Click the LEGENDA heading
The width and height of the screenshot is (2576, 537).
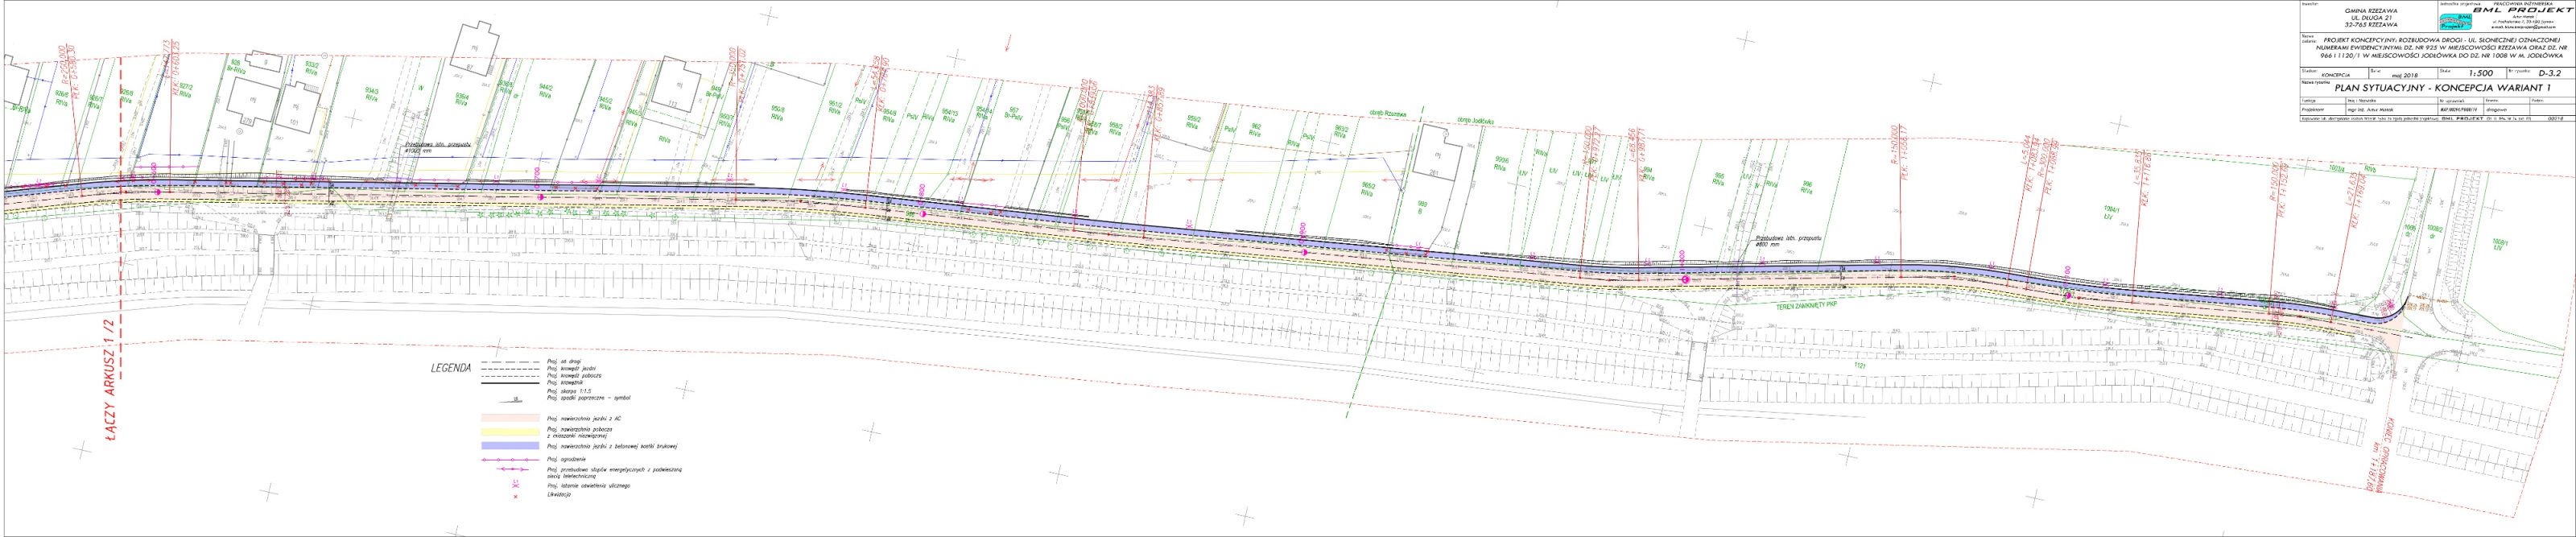tap(450, 368)
